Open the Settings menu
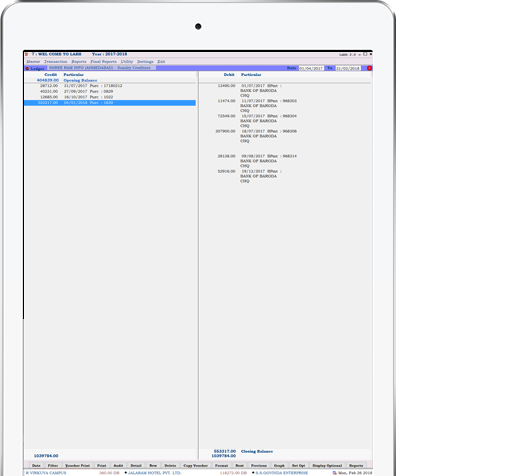Screen dimensions: 520x476 point(145,62)
